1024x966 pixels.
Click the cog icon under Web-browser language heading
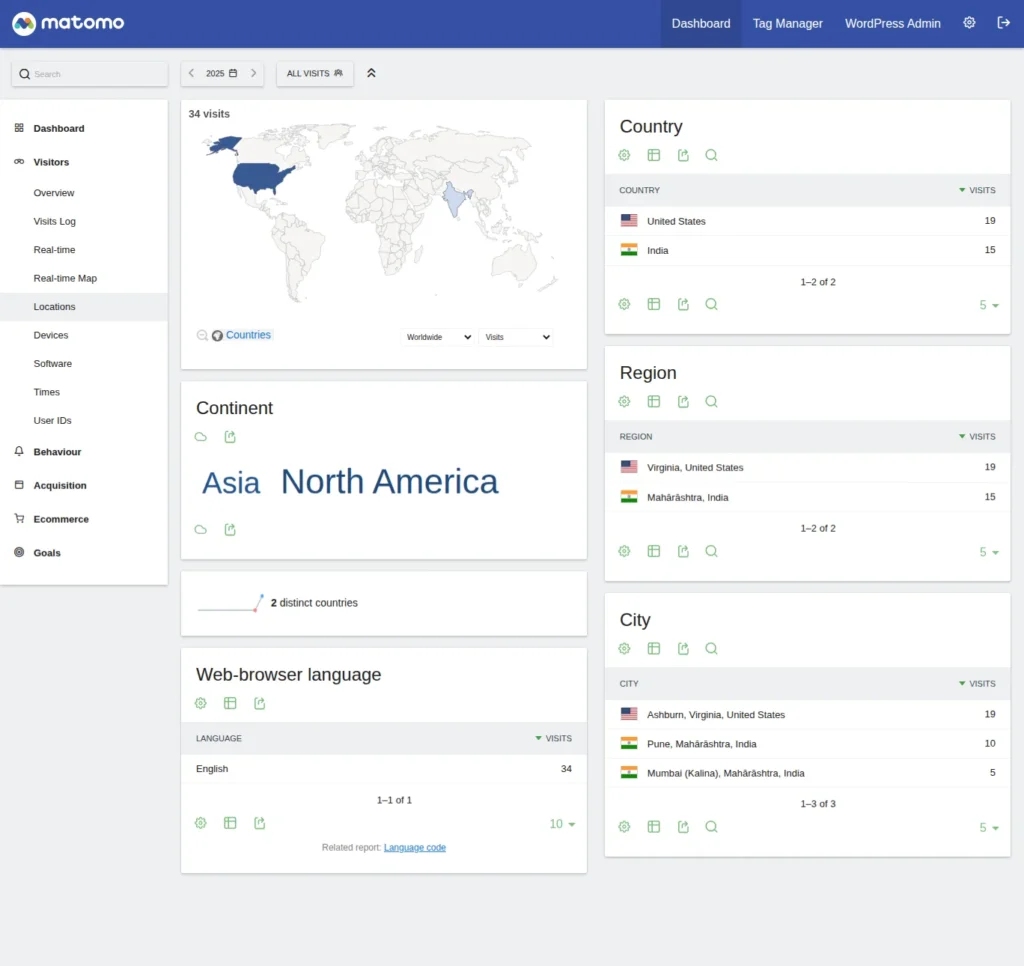[x=201, y=703]
